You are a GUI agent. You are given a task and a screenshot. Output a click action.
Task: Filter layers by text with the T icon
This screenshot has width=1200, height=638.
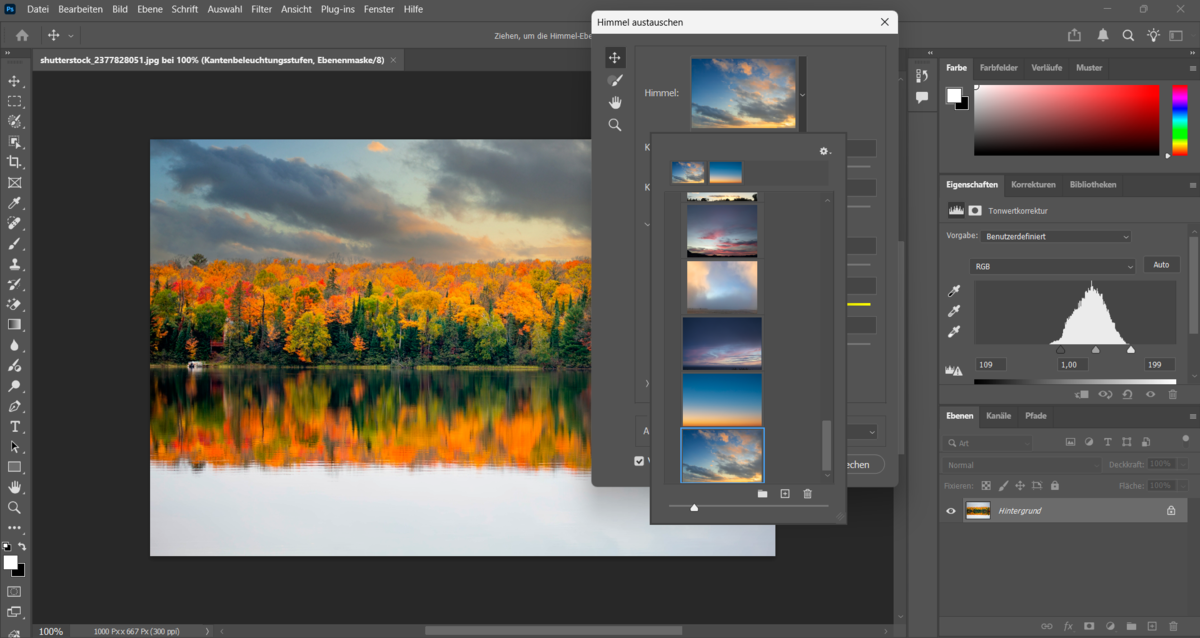pyautogui.click(x=1107, y=441)
